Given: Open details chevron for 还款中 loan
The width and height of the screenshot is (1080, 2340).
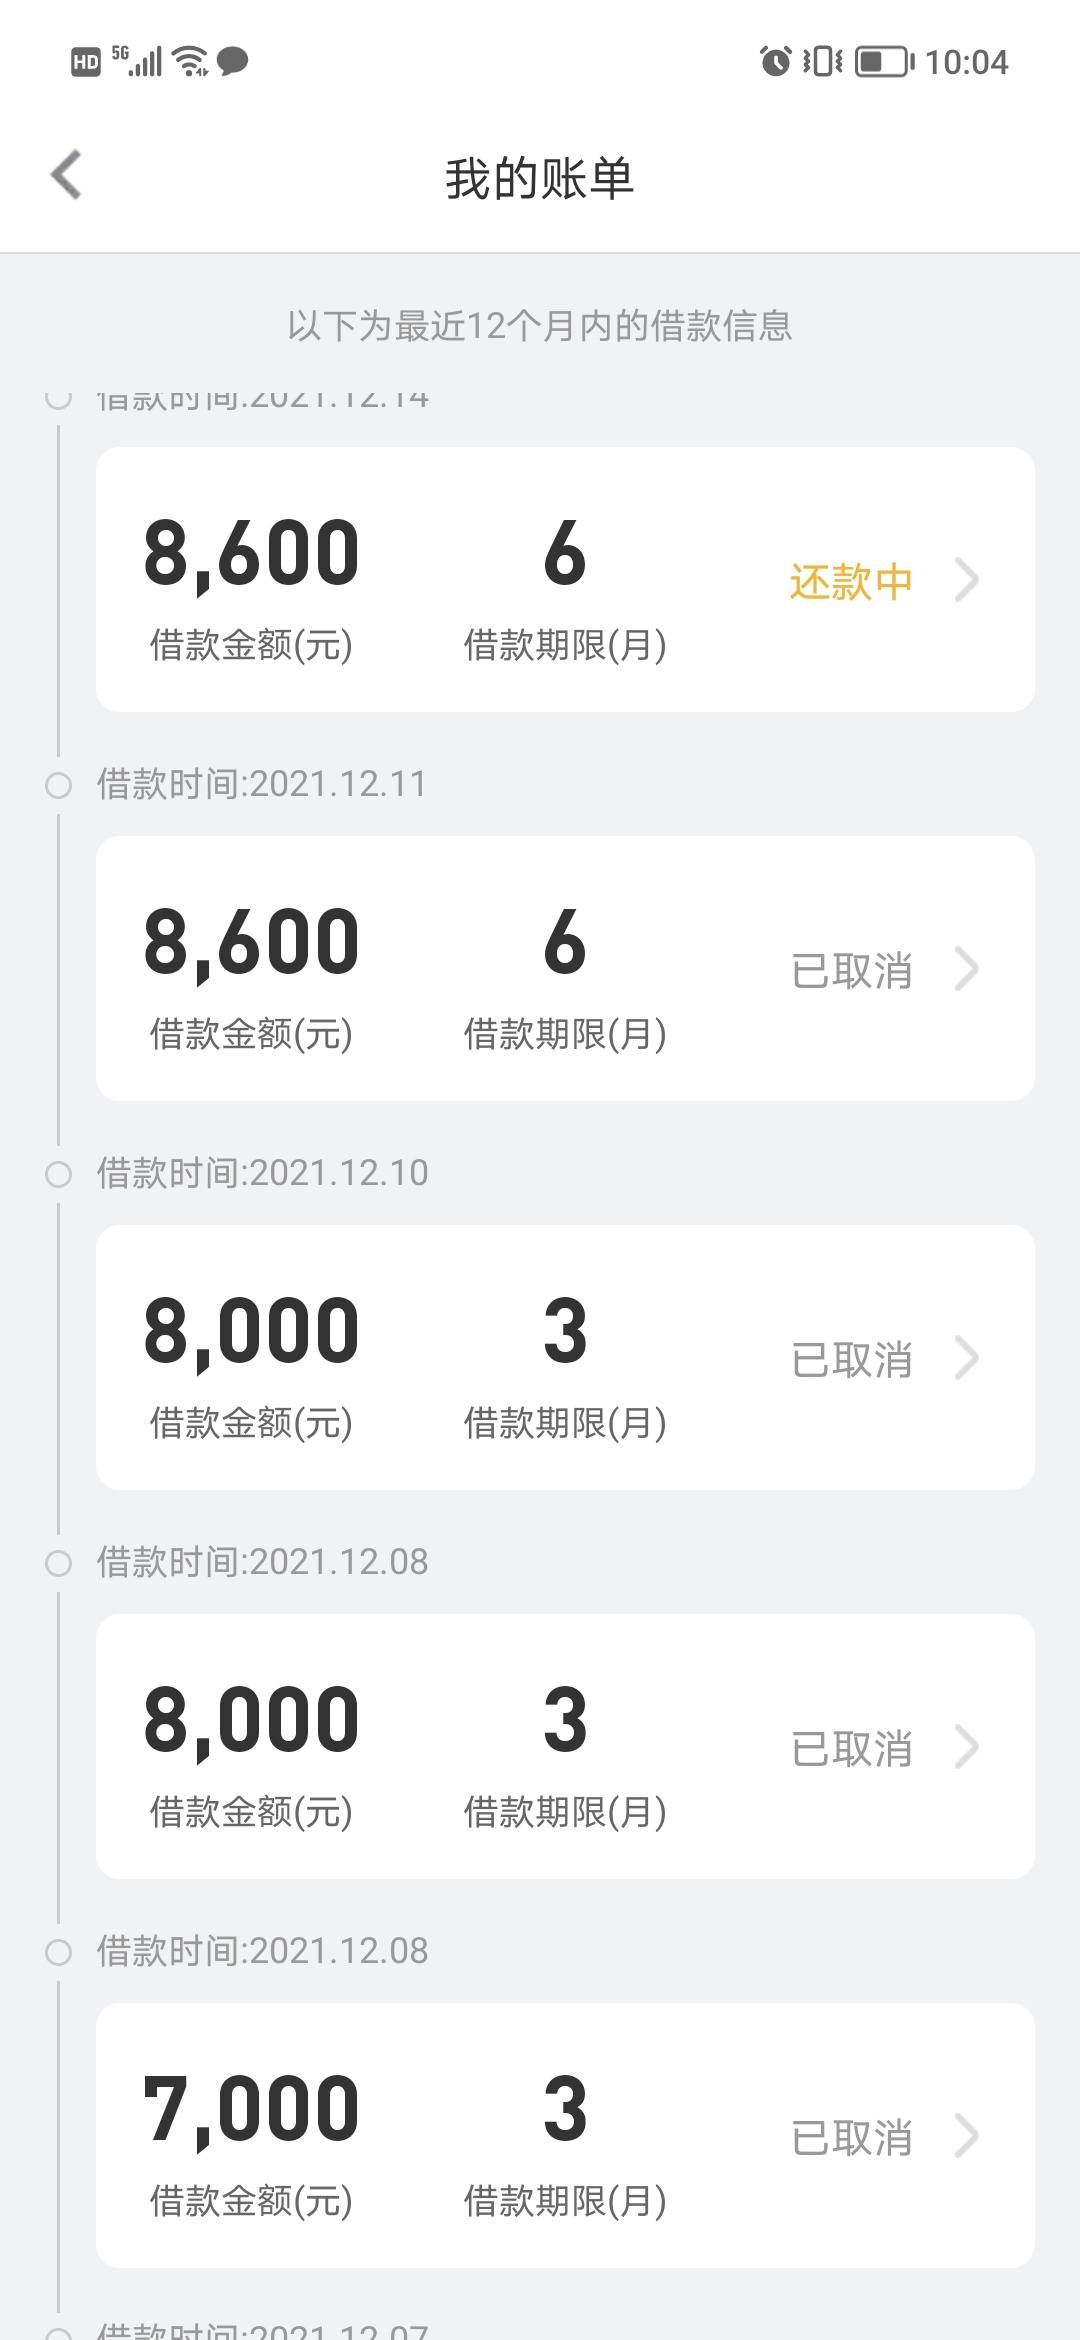Looking at the screenshot, I should click(x=966, y=580).
